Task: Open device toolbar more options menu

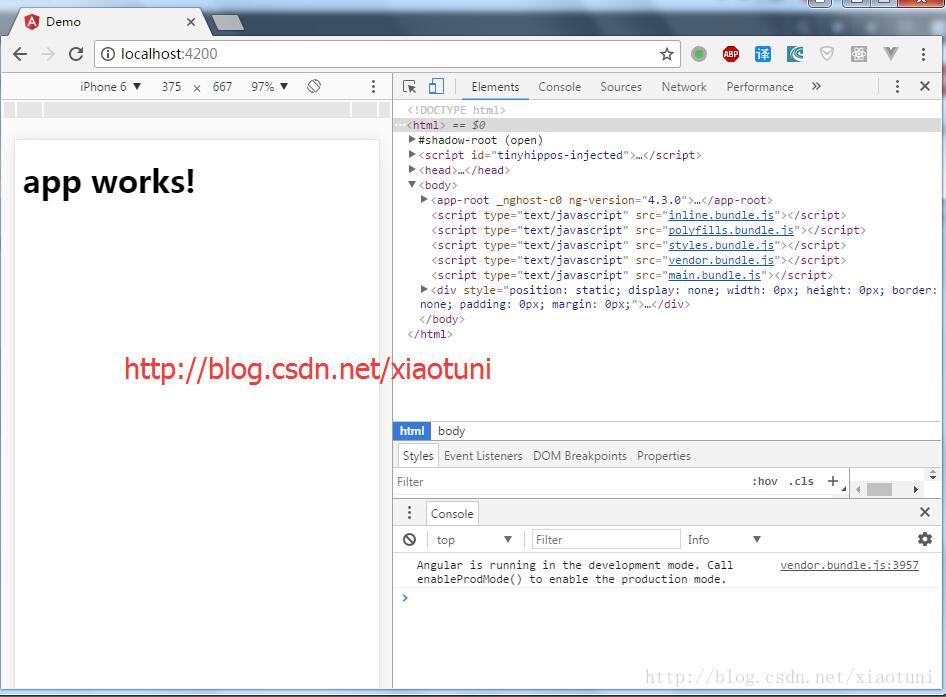Action: (373, 87)
